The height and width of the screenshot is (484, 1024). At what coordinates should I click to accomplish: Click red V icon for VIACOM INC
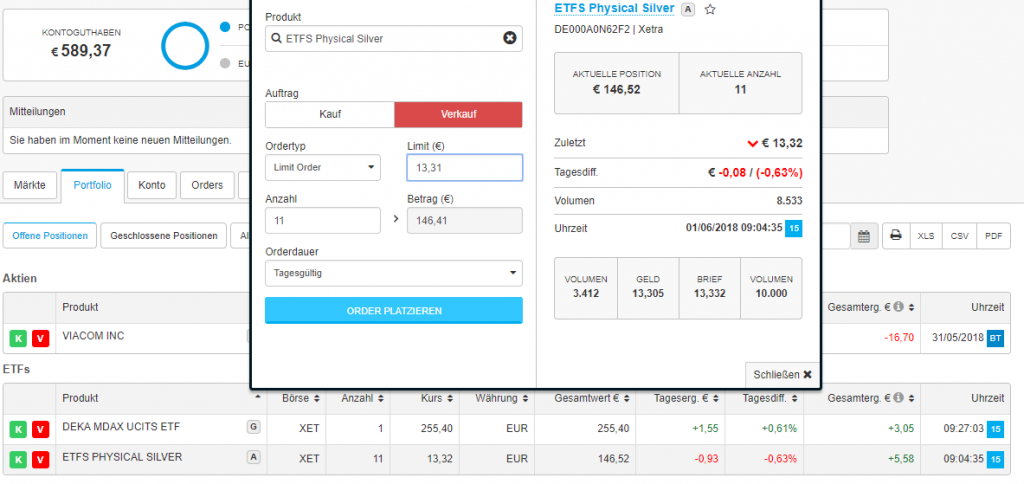tap(40, 338)
